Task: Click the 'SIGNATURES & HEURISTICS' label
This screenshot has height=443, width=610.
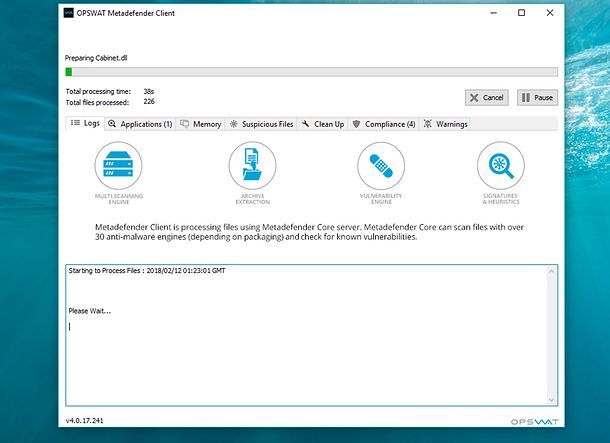Action: [x=501, y=199]
